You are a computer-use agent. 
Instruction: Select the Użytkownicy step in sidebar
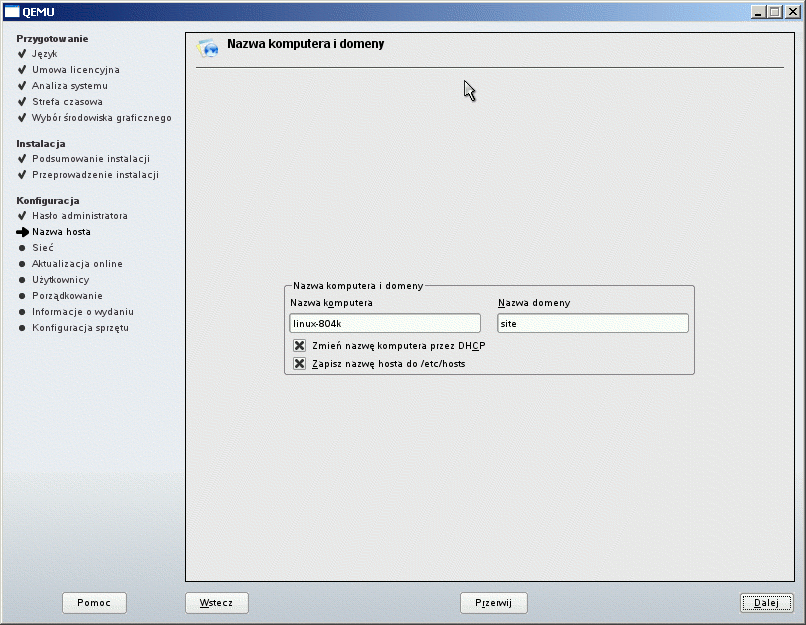(x=60, y=280)
